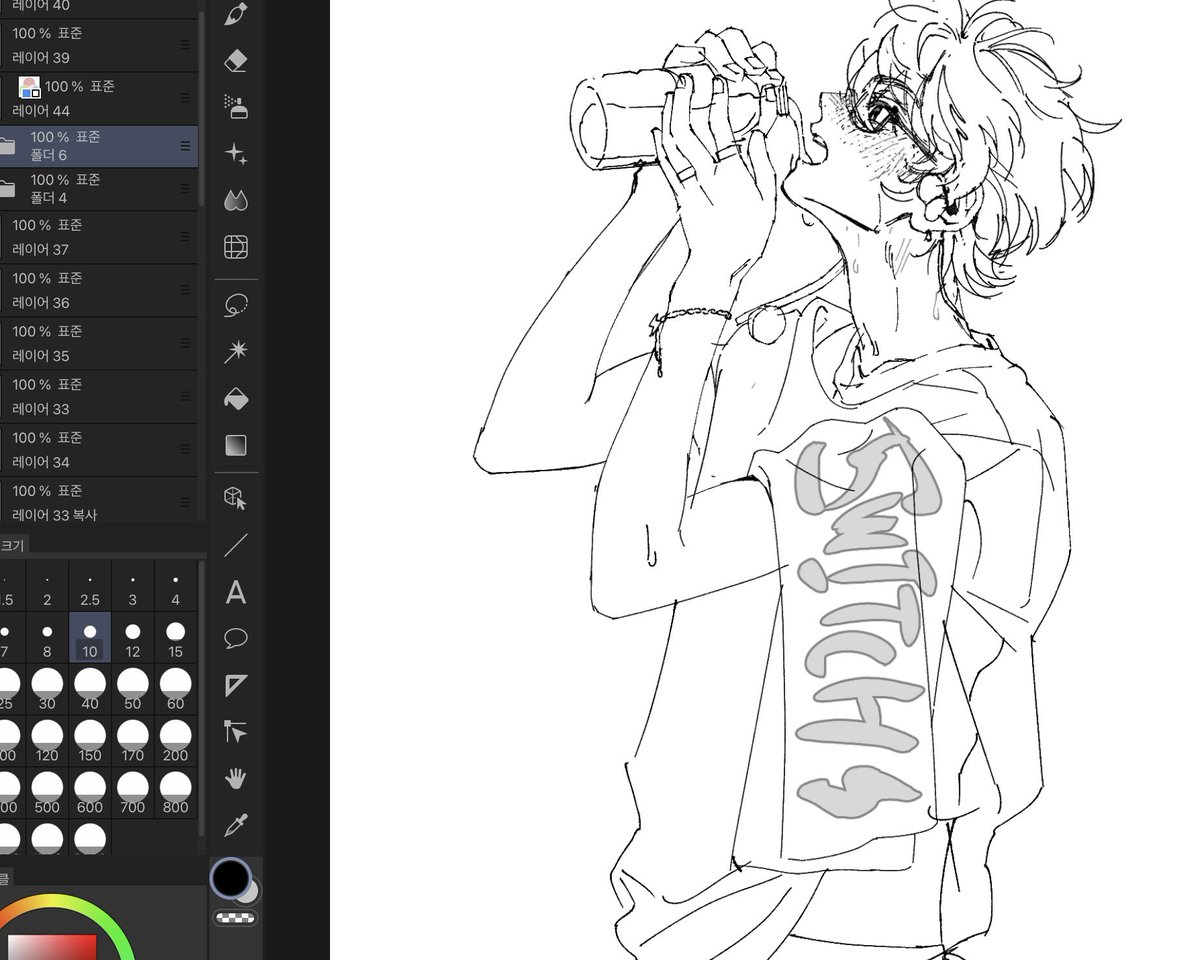Select the Eraser tool

click(x=236, y=61)
